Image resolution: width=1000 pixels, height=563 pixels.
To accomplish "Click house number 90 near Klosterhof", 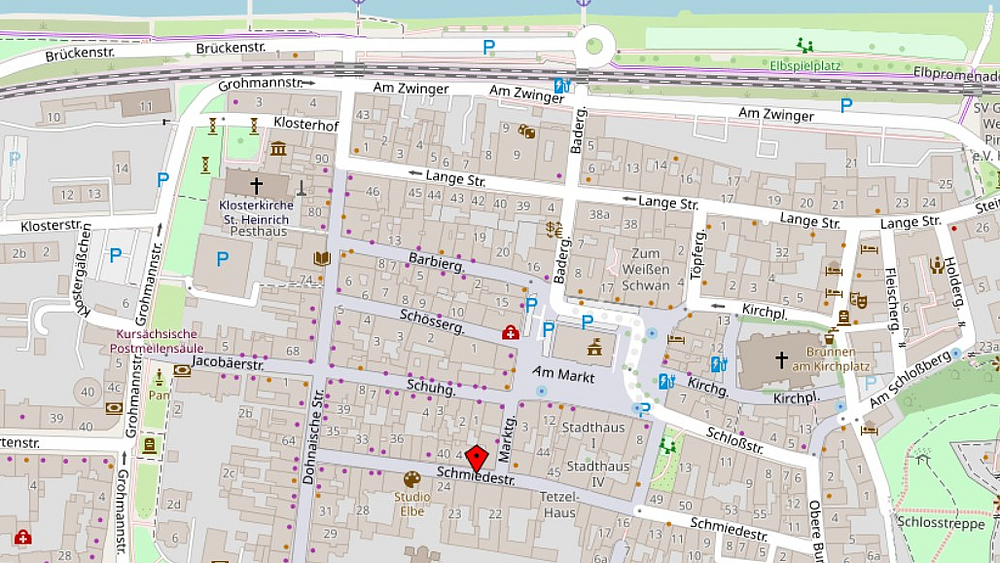I will [x=321, y=159].
